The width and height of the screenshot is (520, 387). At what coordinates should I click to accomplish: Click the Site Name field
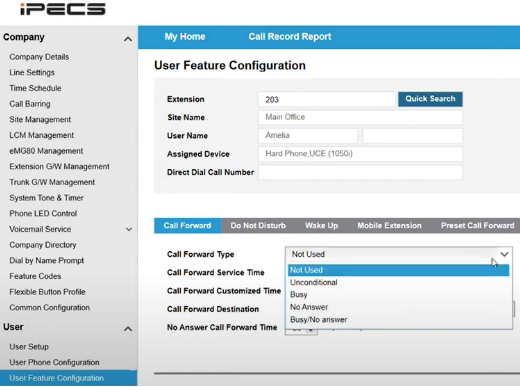click(360, 117)
